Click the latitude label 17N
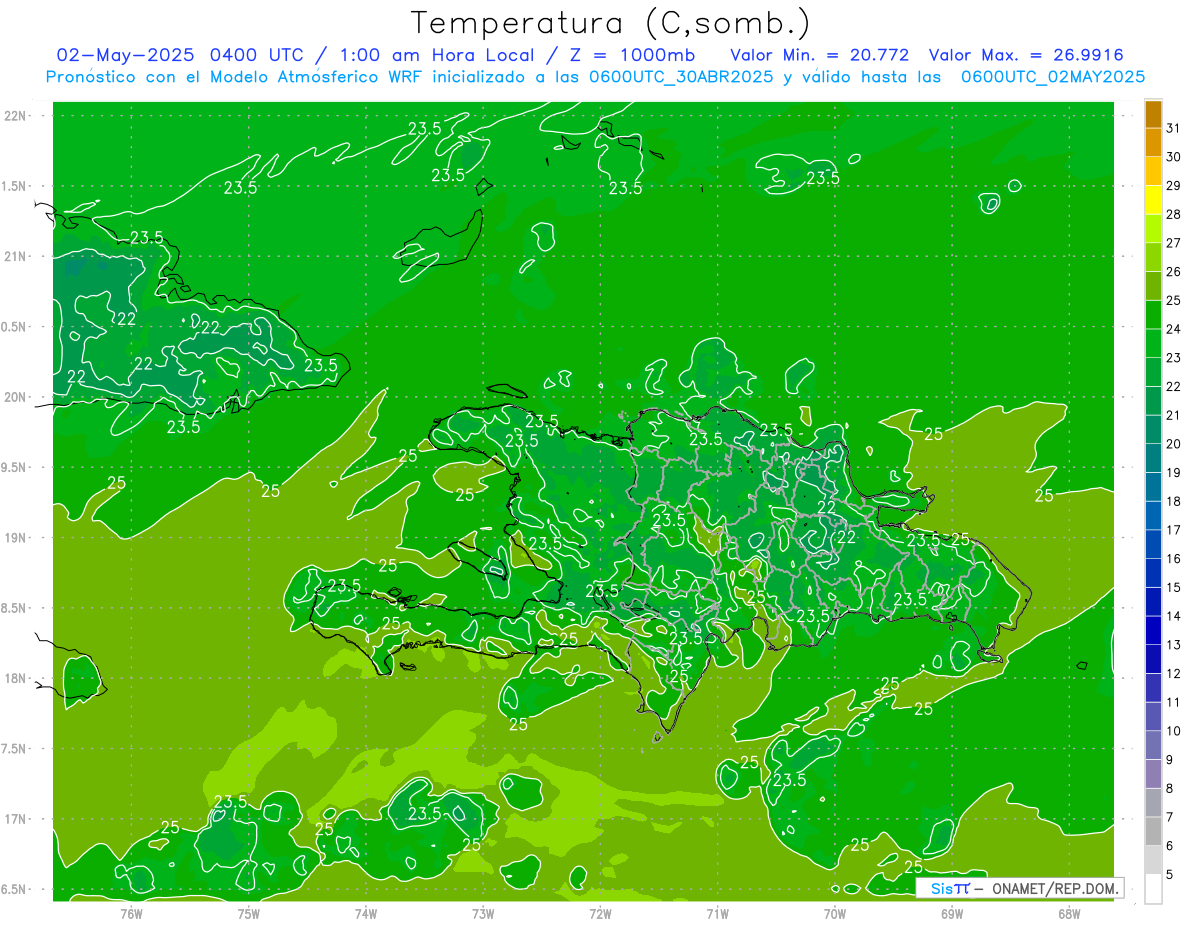Image resolution: width=1200 pixels, height=927 pixels. tap(15, 819)
